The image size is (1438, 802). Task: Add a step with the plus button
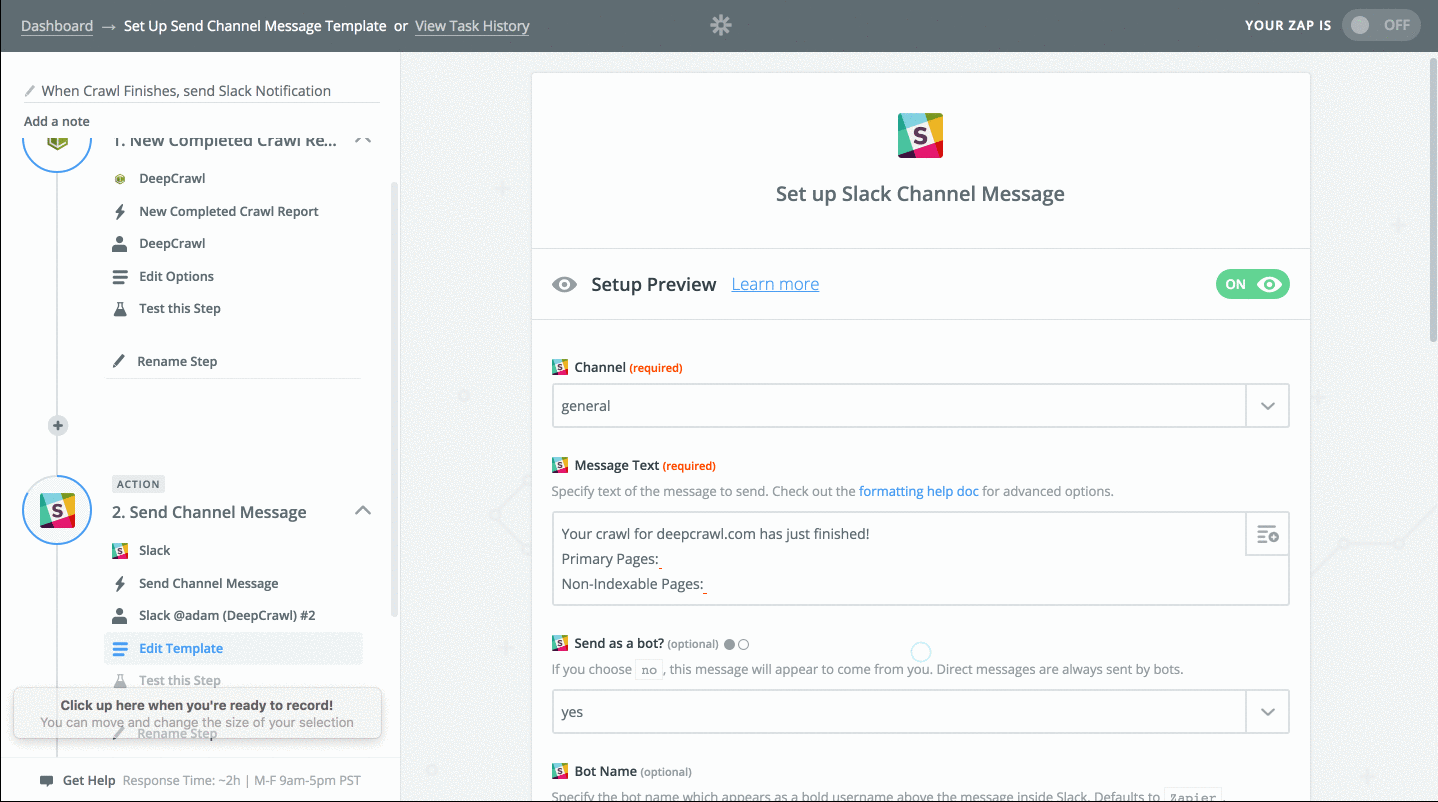[58, 426]
